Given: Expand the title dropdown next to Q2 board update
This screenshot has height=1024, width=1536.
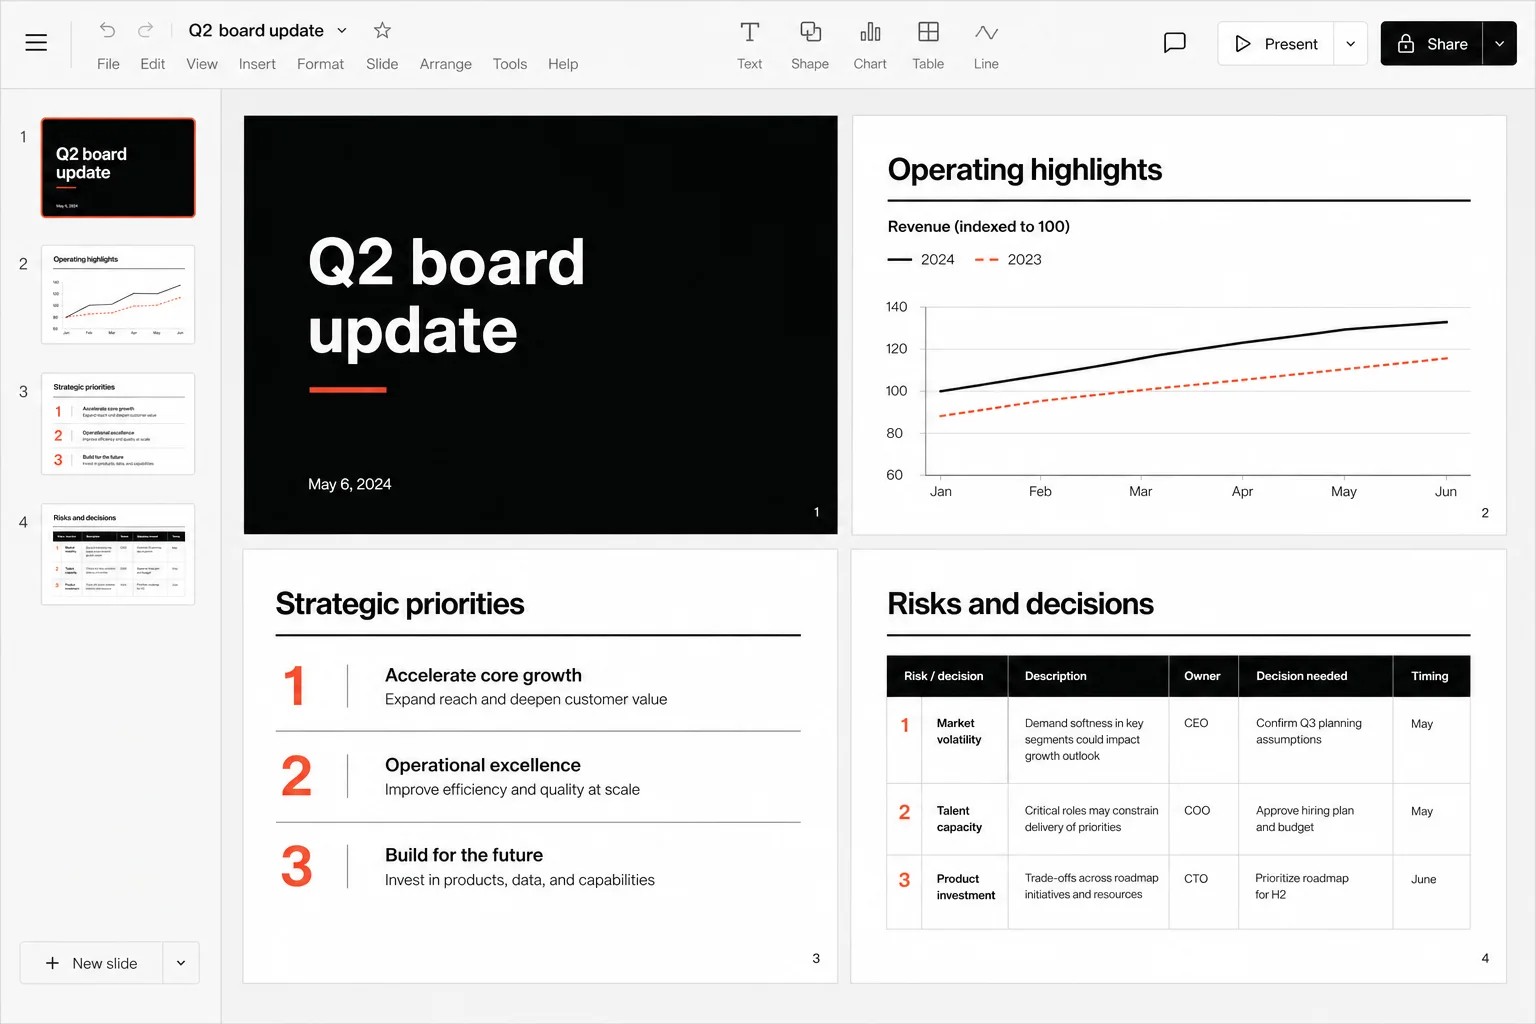Looking at the screenshot, I should (x=342, y=30).
